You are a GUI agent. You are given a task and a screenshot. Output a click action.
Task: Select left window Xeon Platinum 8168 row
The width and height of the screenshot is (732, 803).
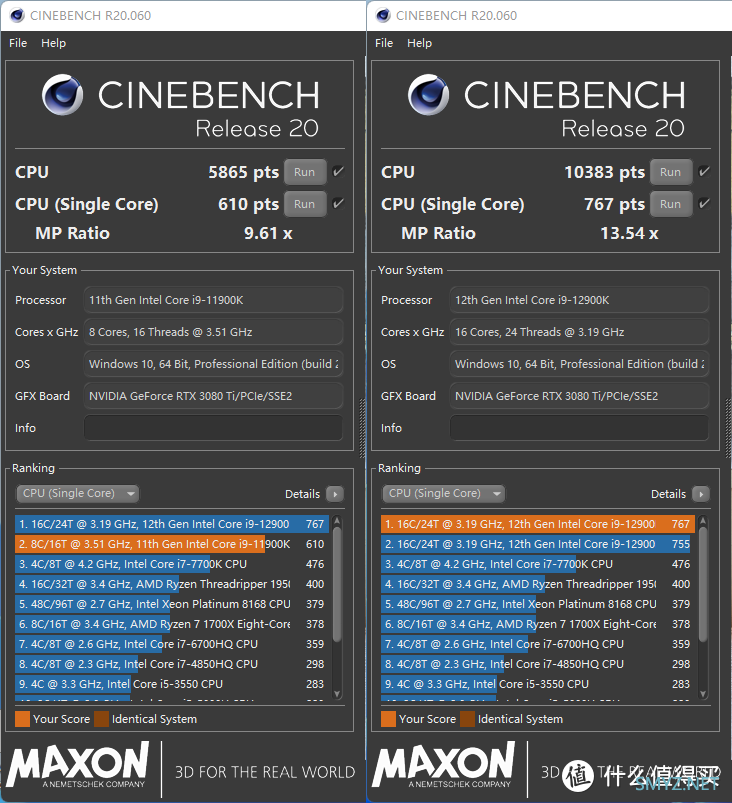[172, 604]
